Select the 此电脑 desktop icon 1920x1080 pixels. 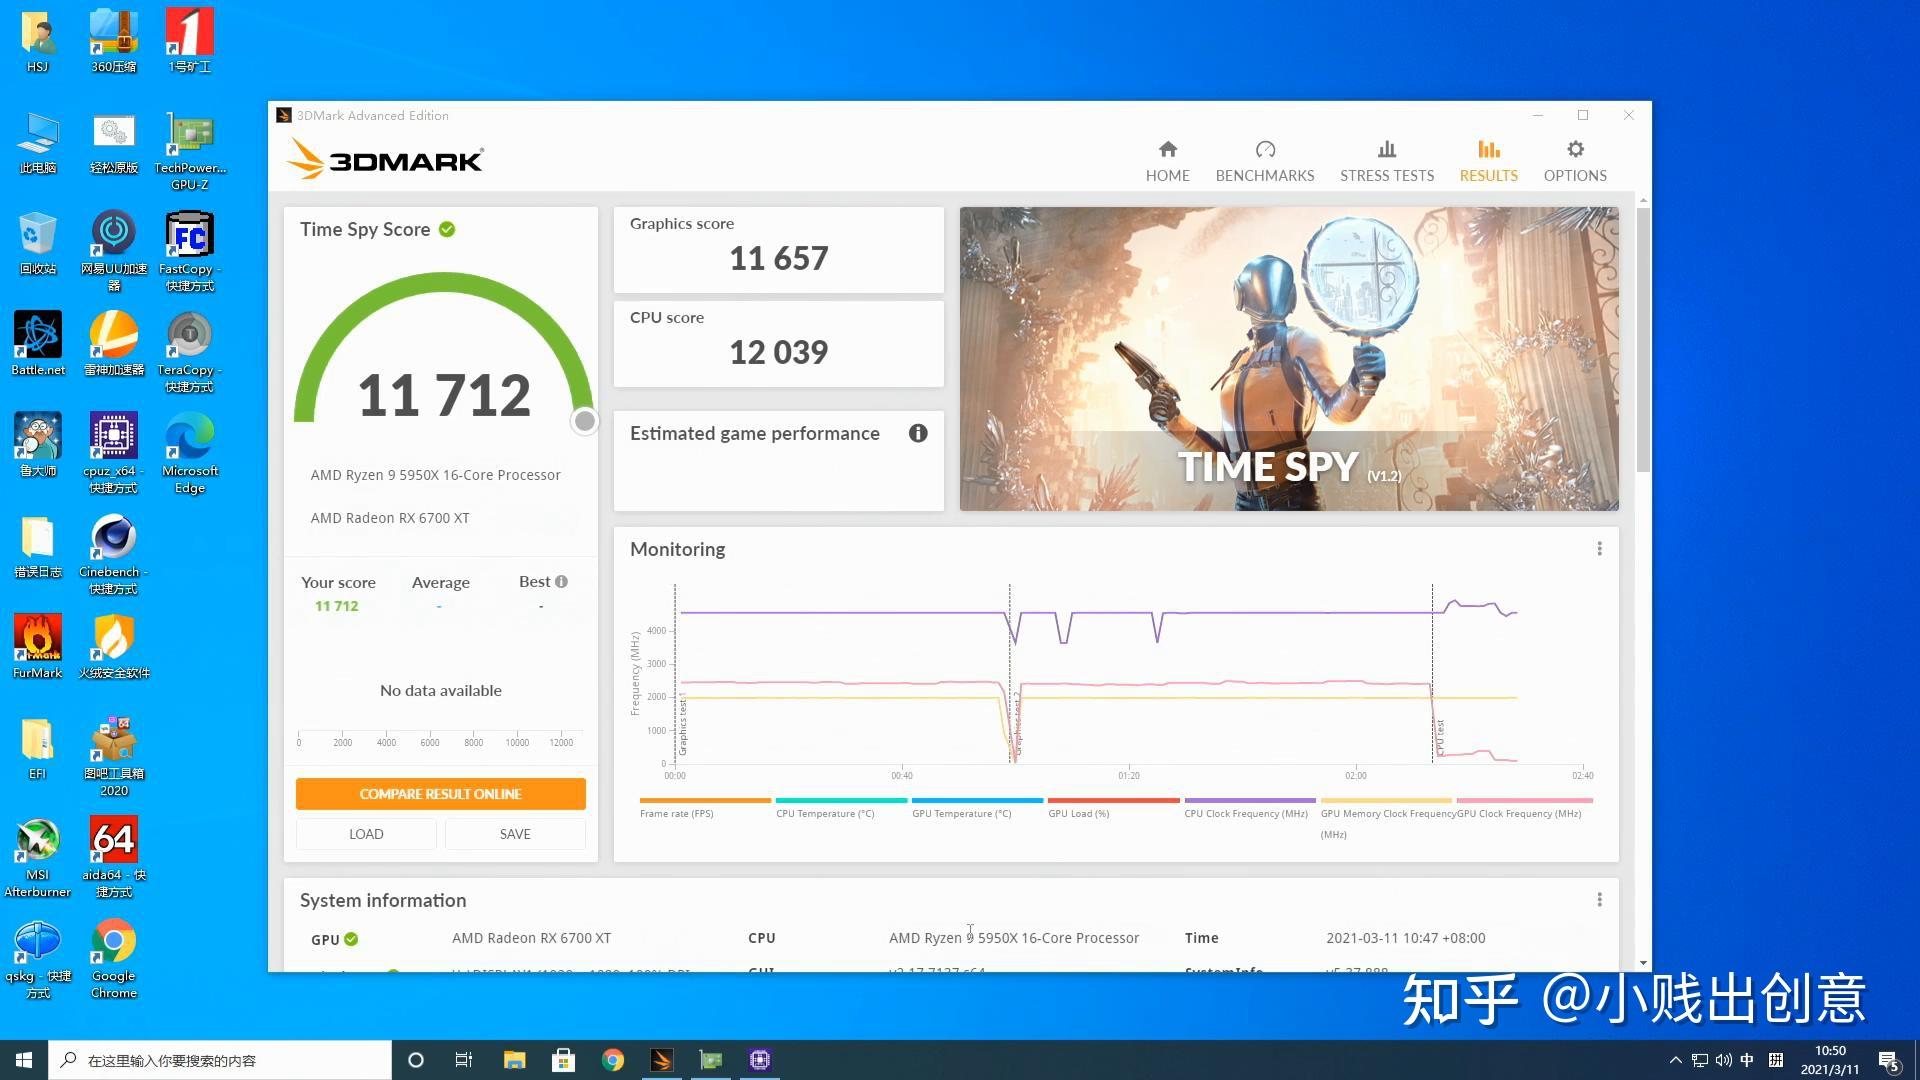click(x=37, y=143)
